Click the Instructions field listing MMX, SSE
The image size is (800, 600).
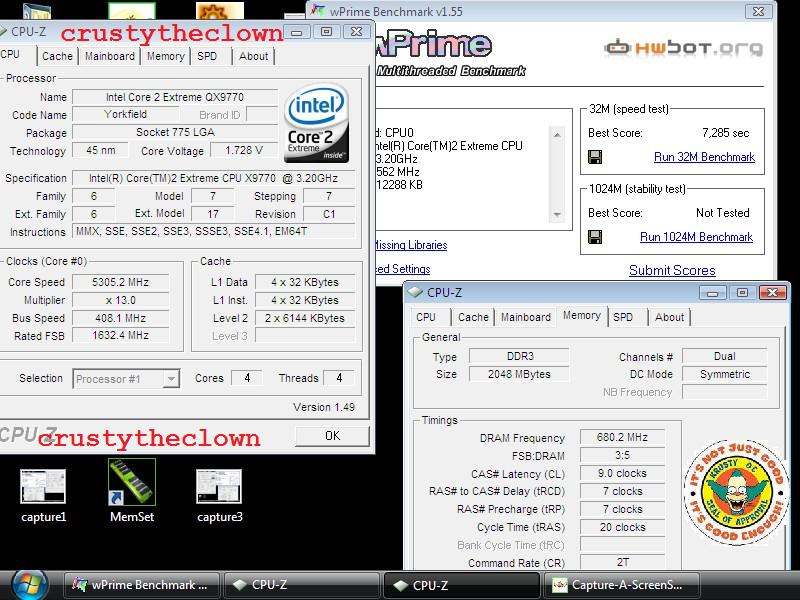coord(213,231)
